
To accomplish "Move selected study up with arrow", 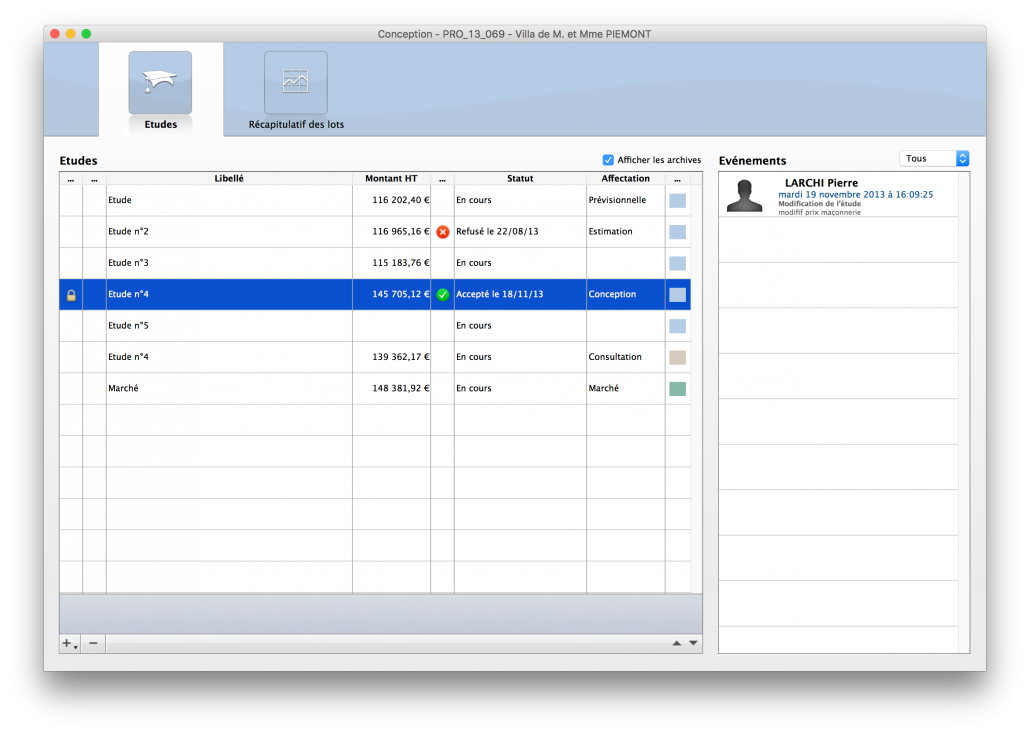I will (x=677, y=643).
